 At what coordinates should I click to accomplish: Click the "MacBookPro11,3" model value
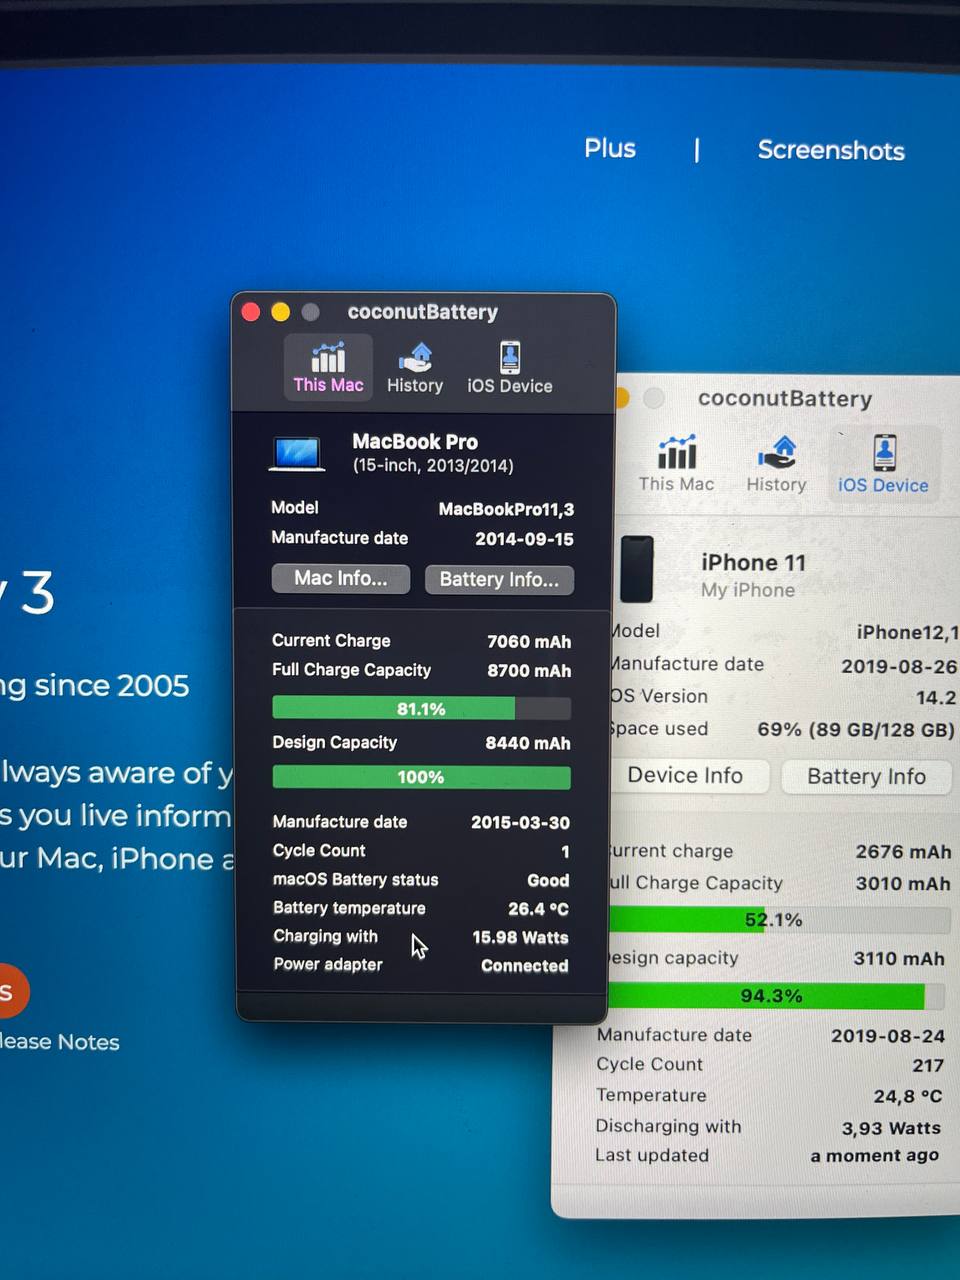point(506,509)
